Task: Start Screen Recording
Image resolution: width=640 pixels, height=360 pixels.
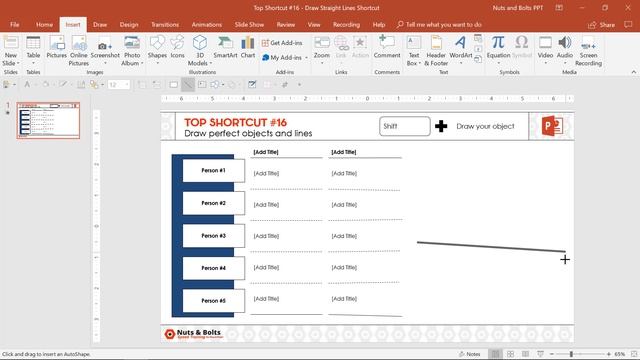Action: click(588, 51)
